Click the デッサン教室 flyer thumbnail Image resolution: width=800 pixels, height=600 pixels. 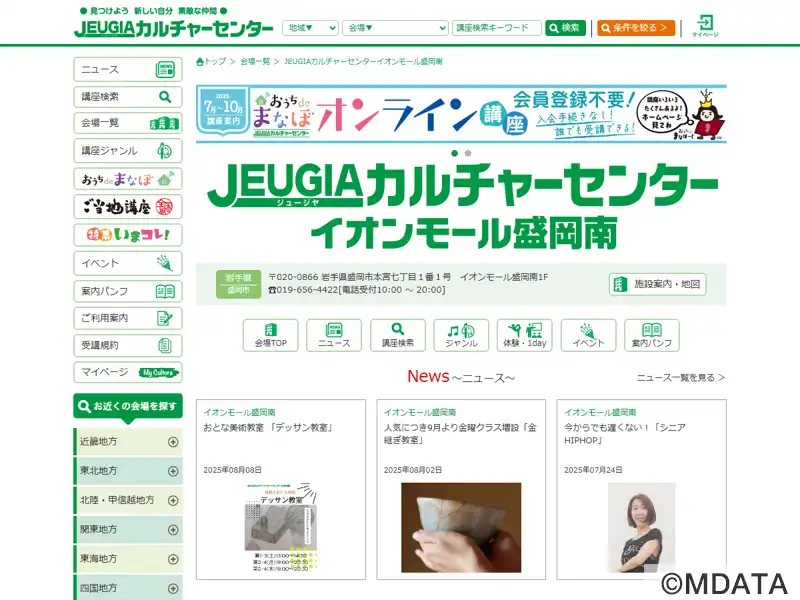click(281, 527)
